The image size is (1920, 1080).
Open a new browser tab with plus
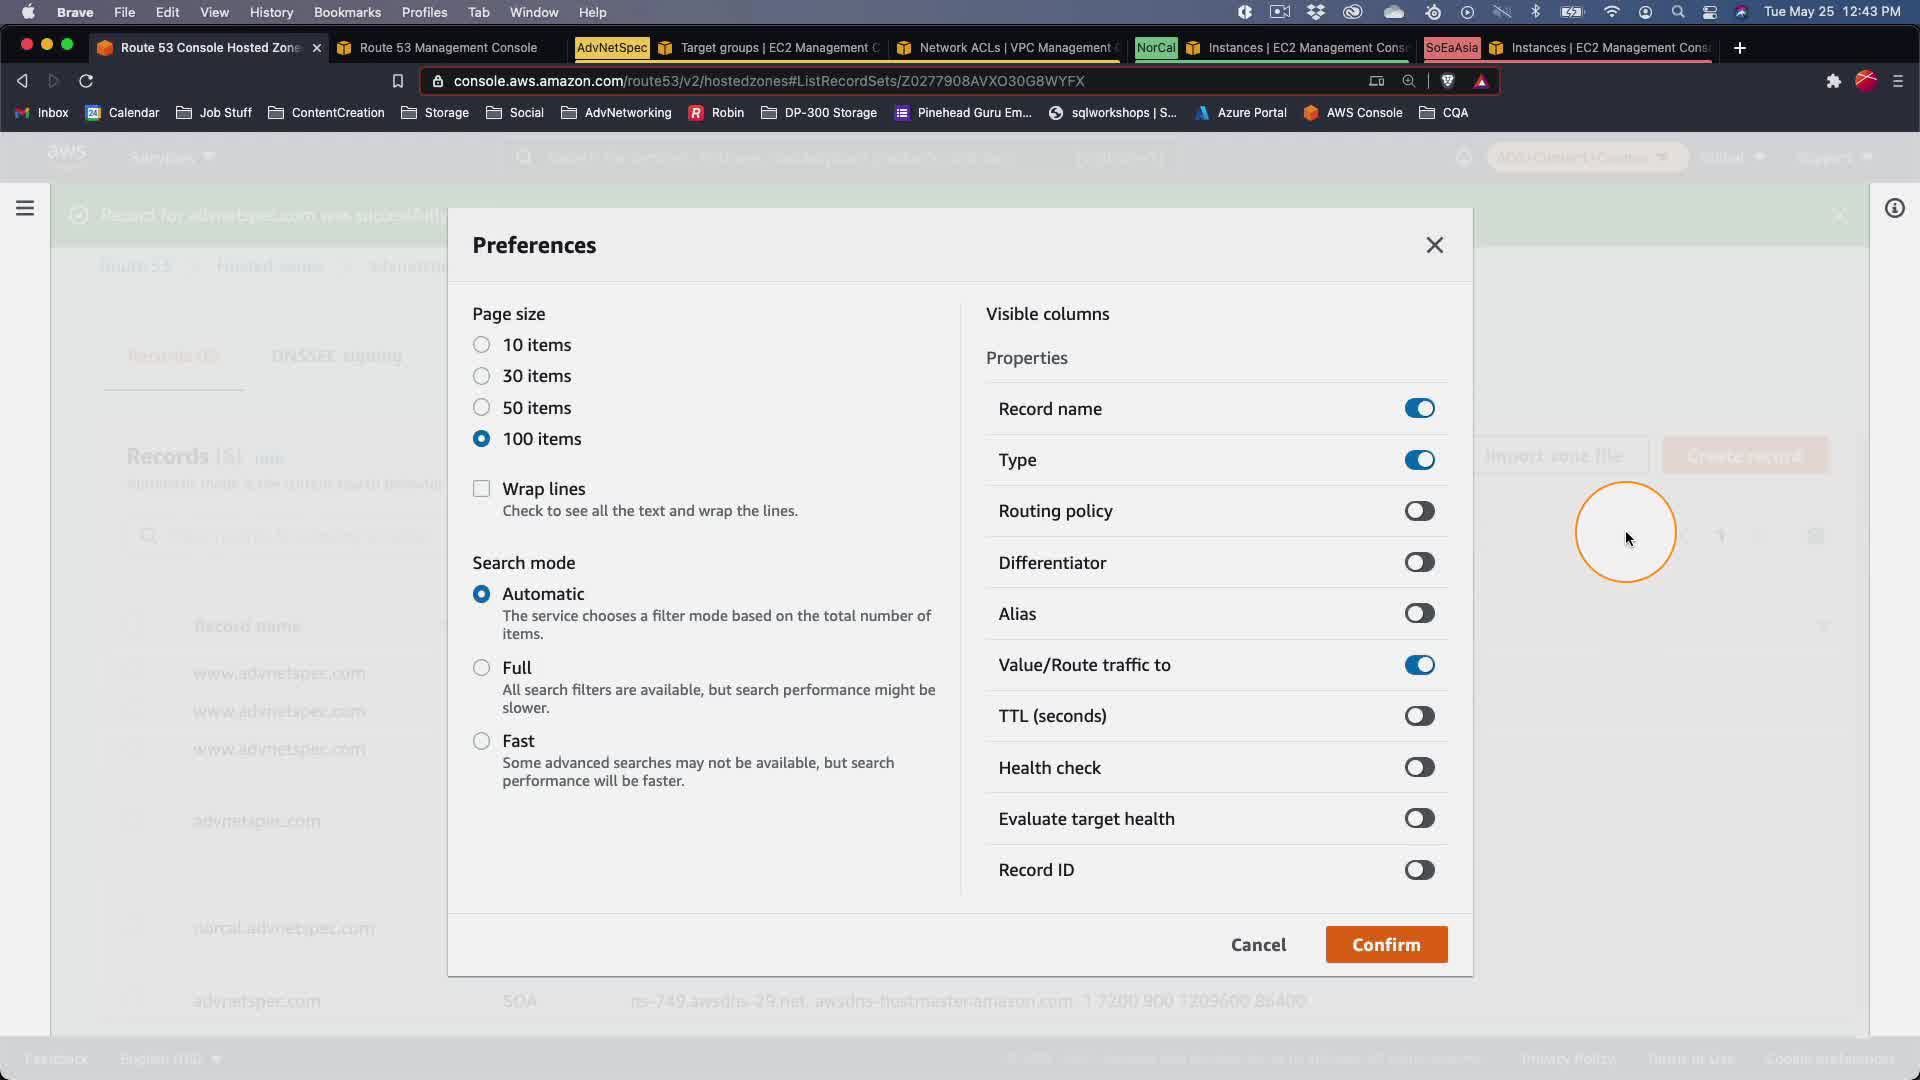[x=1739, y=48]
